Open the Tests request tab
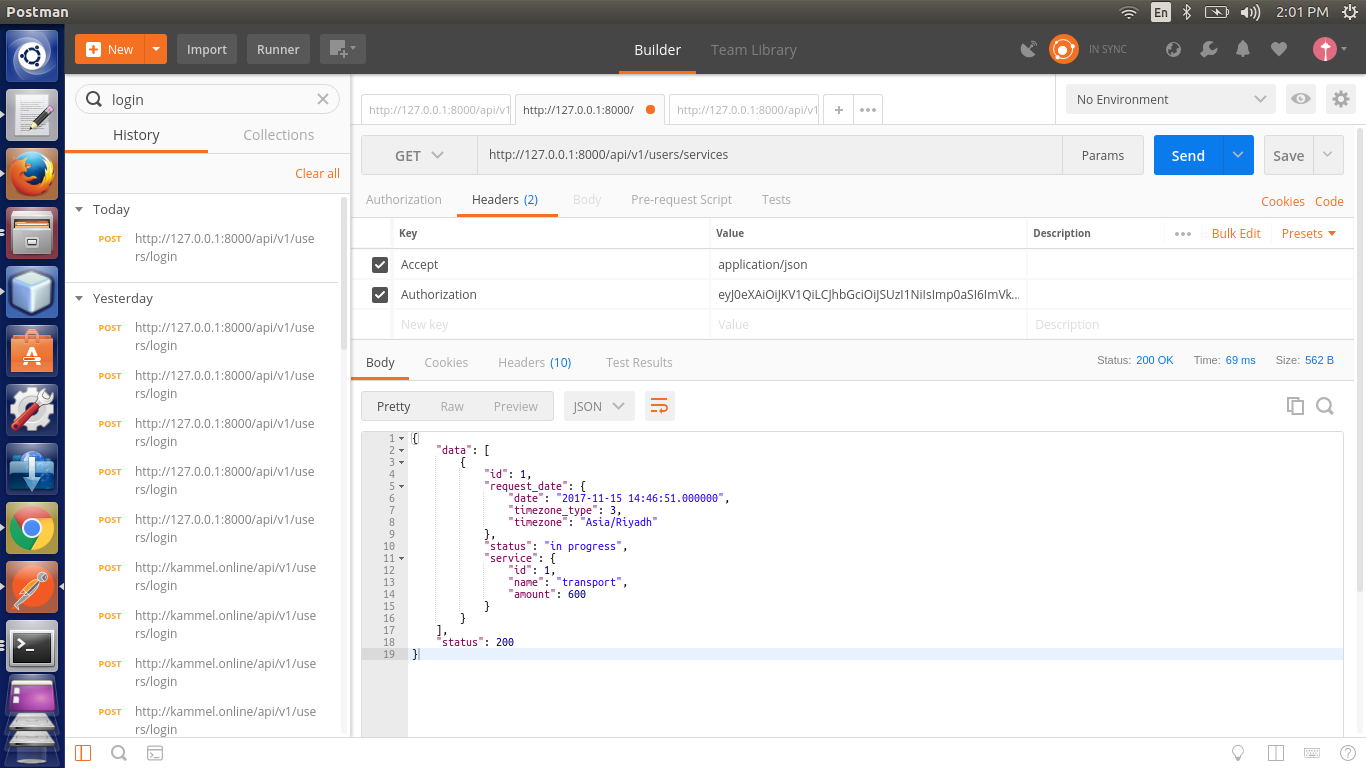The image size is (1366, 768). coord(776,199)
